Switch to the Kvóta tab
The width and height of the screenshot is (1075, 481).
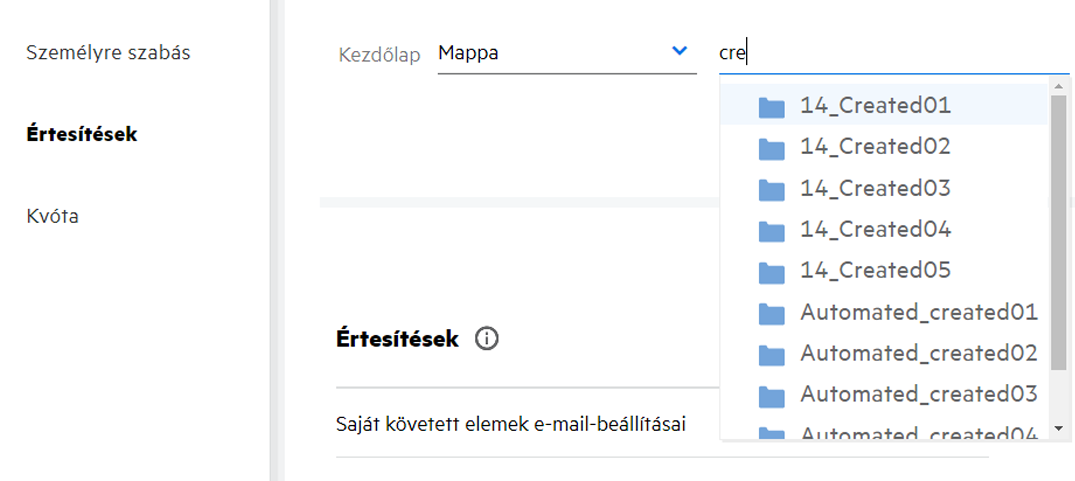pos(53,216)
